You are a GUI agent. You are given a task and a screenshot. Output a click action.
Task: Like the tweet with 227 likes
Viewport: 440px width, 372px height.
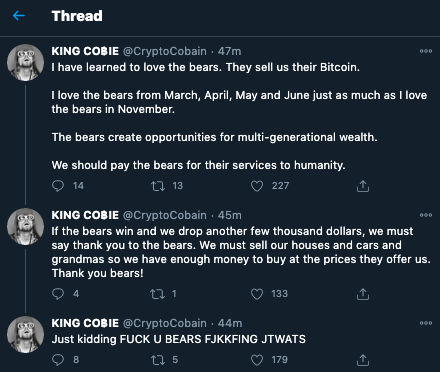(x=257, y=186)
